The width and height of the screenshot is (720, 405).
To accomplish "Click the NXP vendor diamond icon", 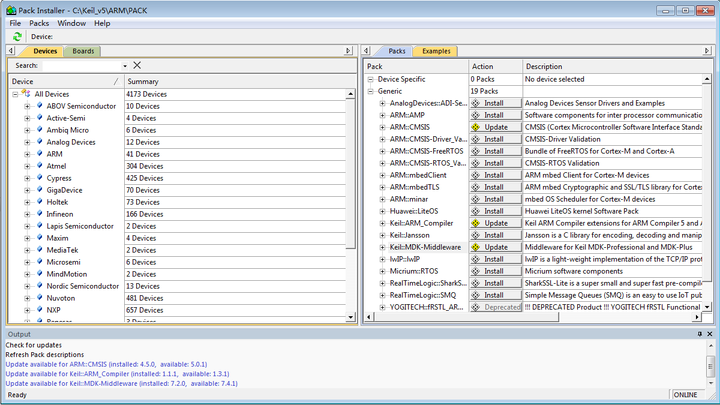I will [x=39, y=309].
